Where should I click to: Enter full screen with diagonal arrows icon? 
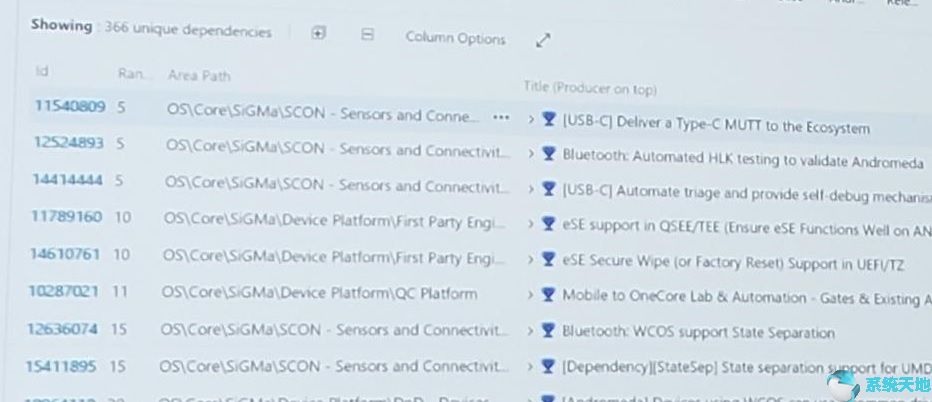(x=543, y=40)
